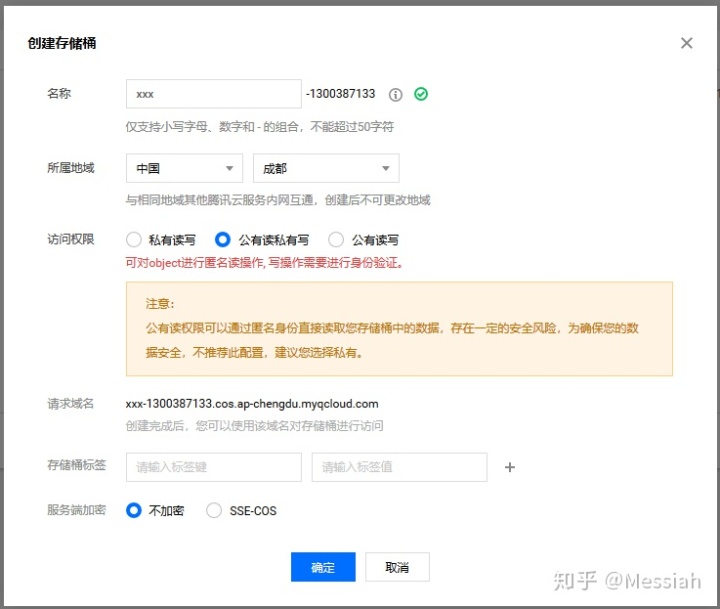Click the info icon beside -1300387133
720x609 pixels.
(395, 95)
